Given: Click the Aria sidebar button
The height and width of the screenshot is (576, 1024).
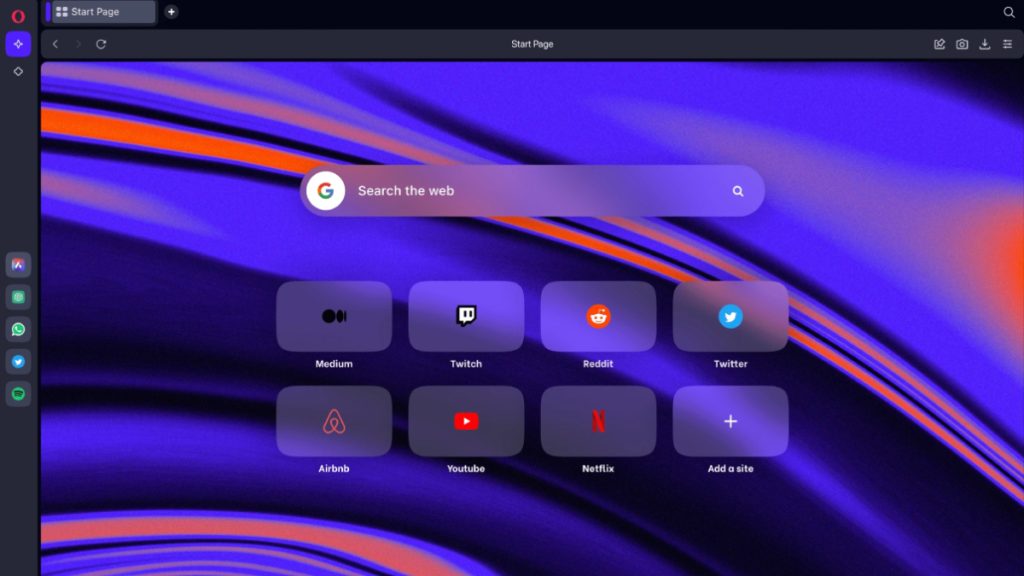Looking at the screenshot, I should coord(18,44).
